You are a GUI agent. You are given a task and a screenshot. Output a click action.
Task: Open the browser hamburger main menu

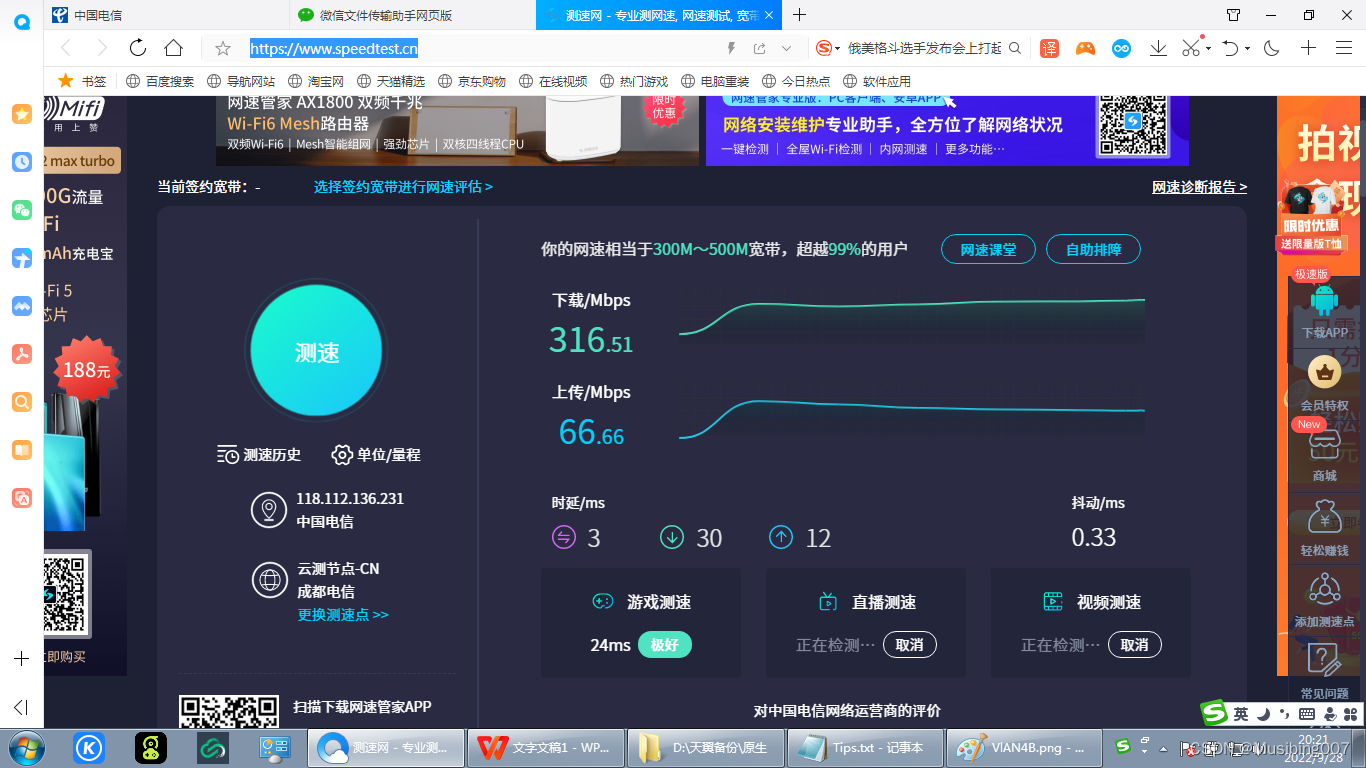(x=1344, y=48)
